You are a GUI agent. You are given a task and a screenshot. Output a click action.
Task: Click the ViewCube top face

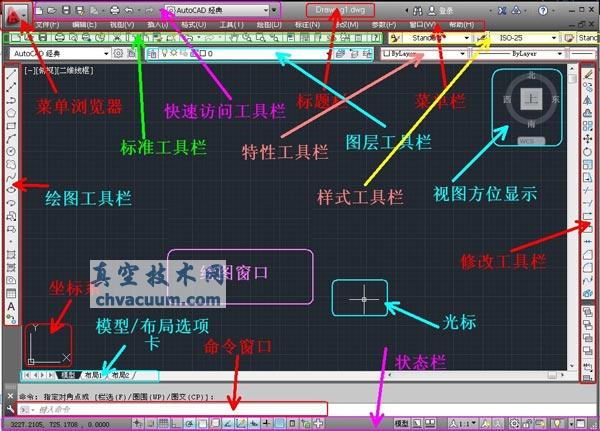531,101
